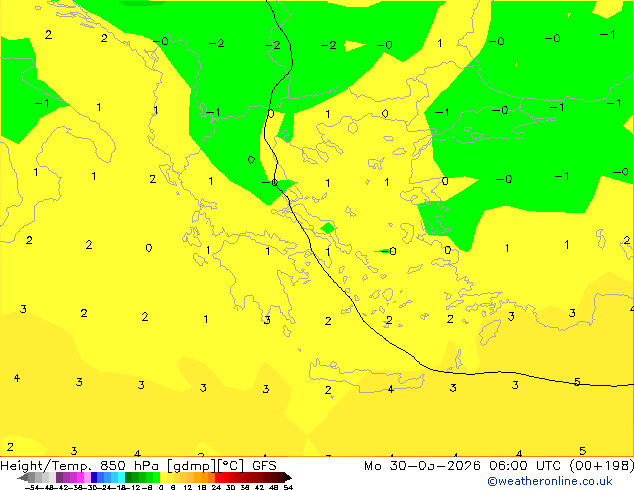The image size is (634, 490).
Task: Click the 'GFS' model name in title
Action: 264,466
